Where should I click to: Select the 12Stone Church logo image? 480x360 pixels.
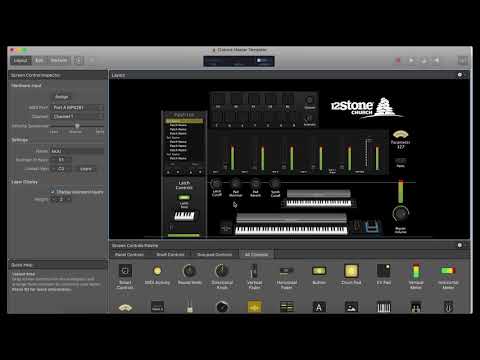pyautogui.click(x=367, y=107)
